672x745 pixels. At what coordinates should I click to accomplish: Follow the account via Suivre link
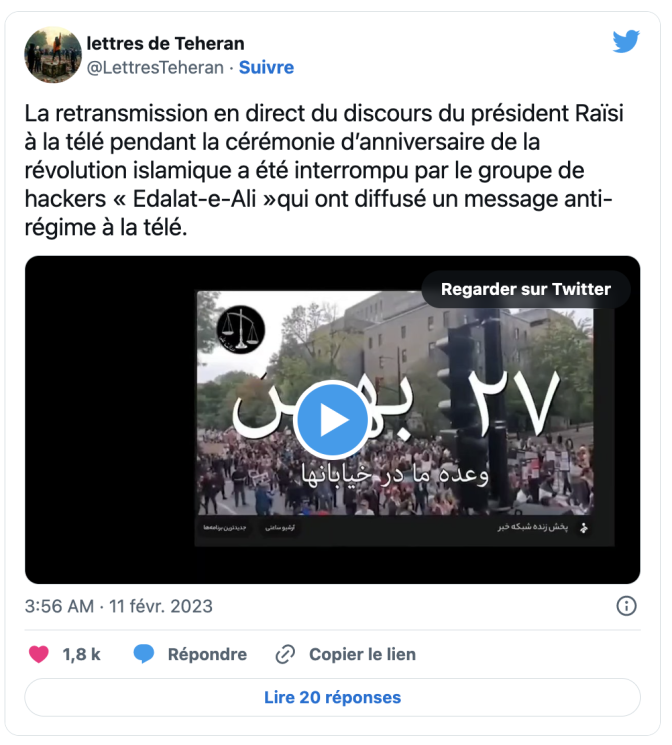(266, 67)
